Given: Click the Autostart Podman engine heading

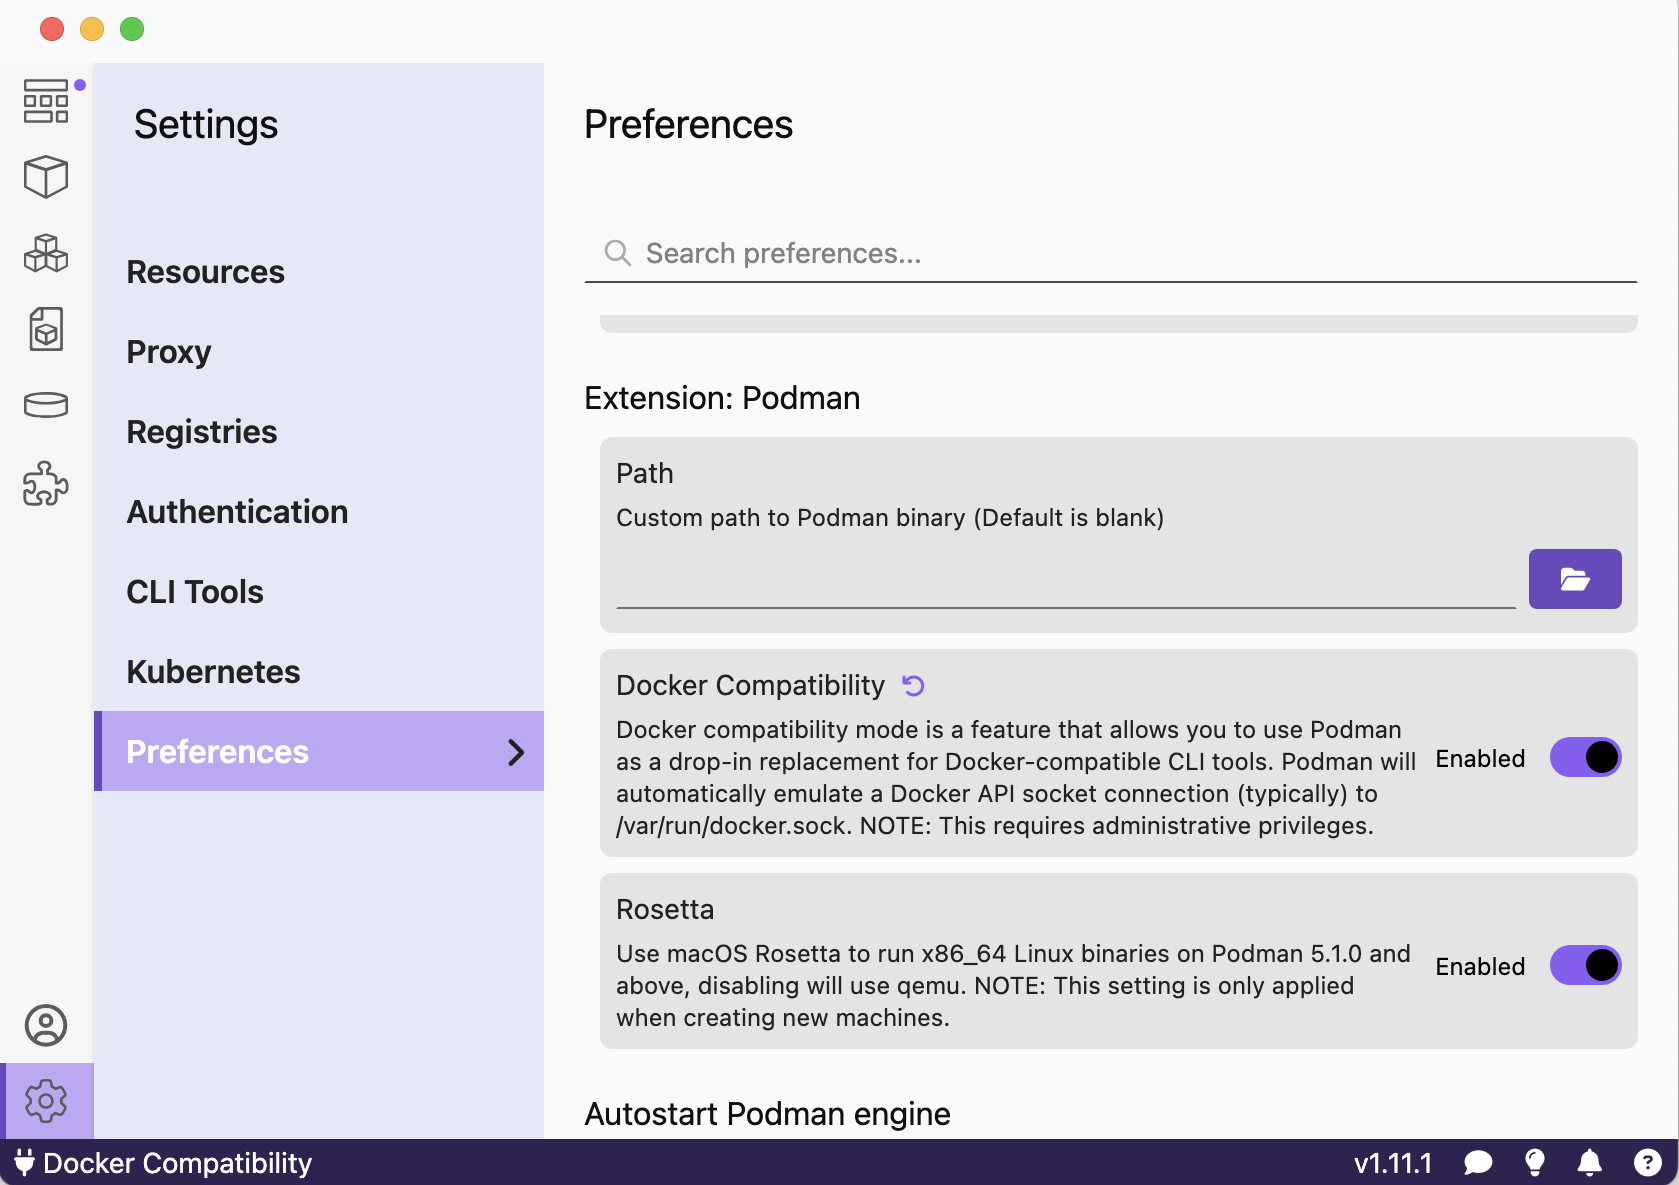Looking at the screenshot, I should coord(767,1114).
